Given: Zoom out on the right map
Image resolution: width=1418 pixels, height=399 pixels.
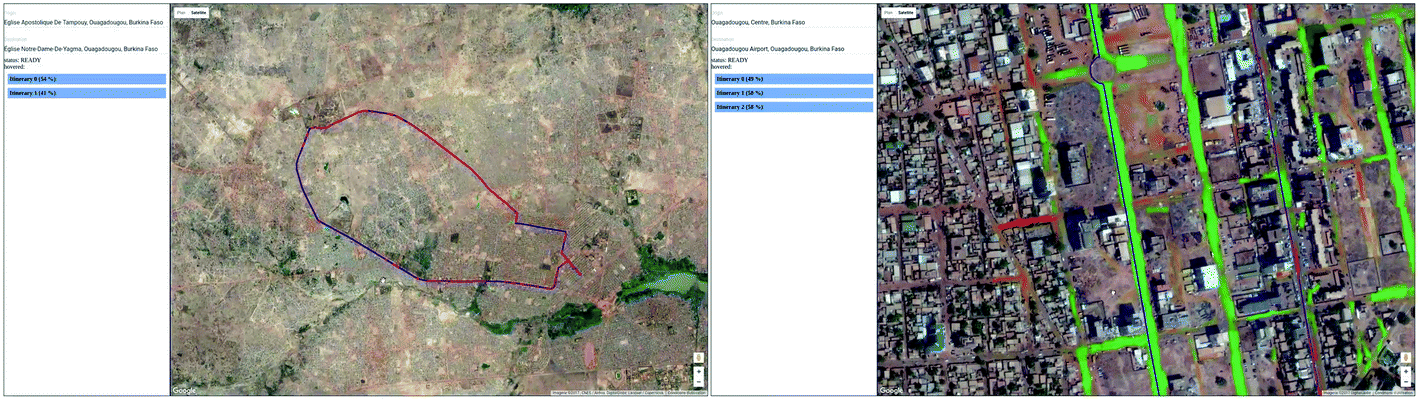Looking at the screenshot, I should pyautogui.click(x=1405, y=381).
